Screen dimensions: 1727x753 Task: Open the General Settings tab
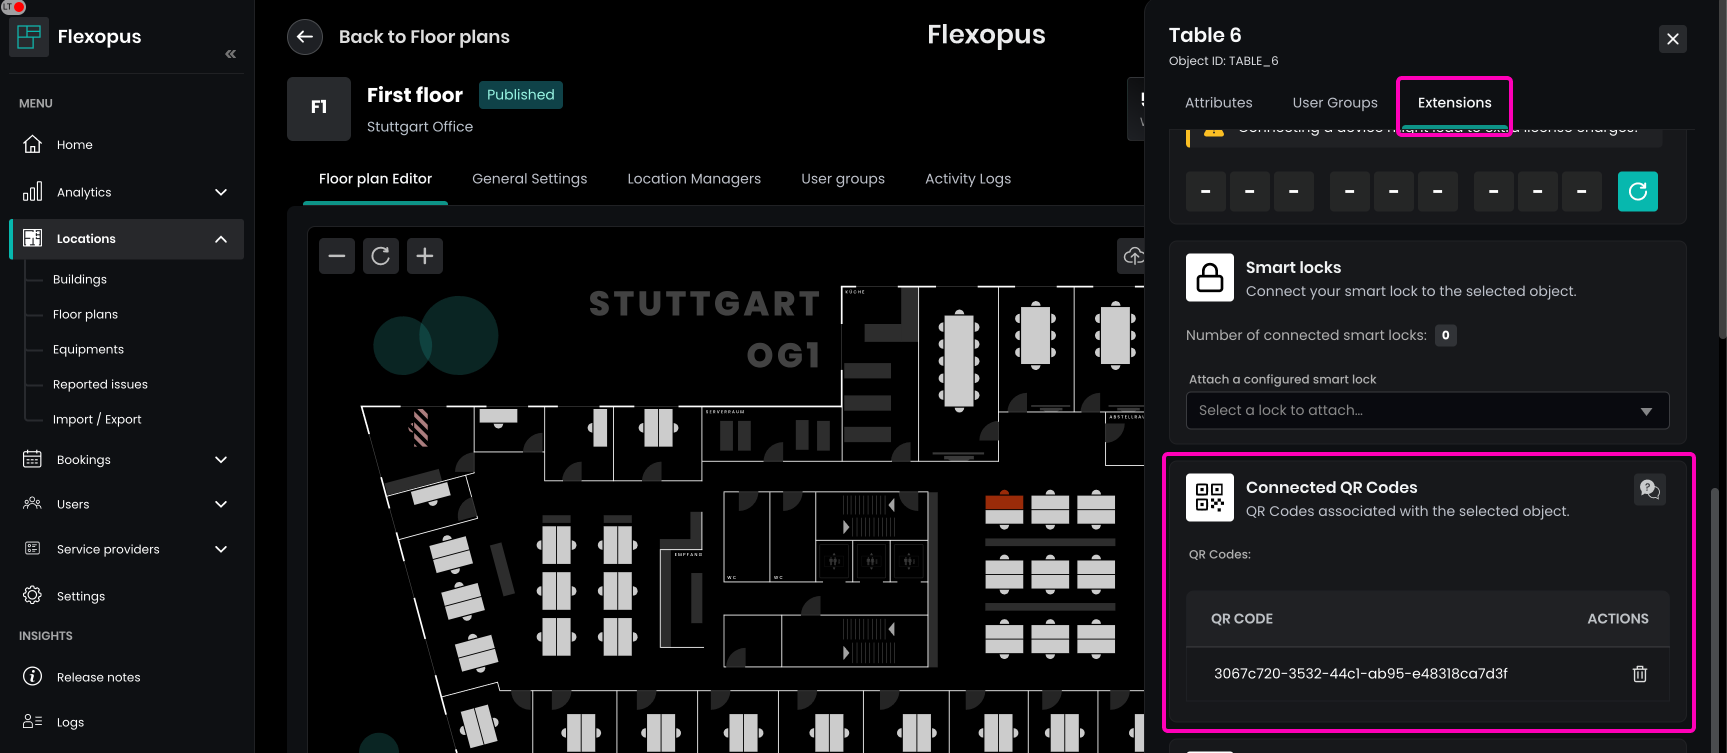tap(529, 179)
